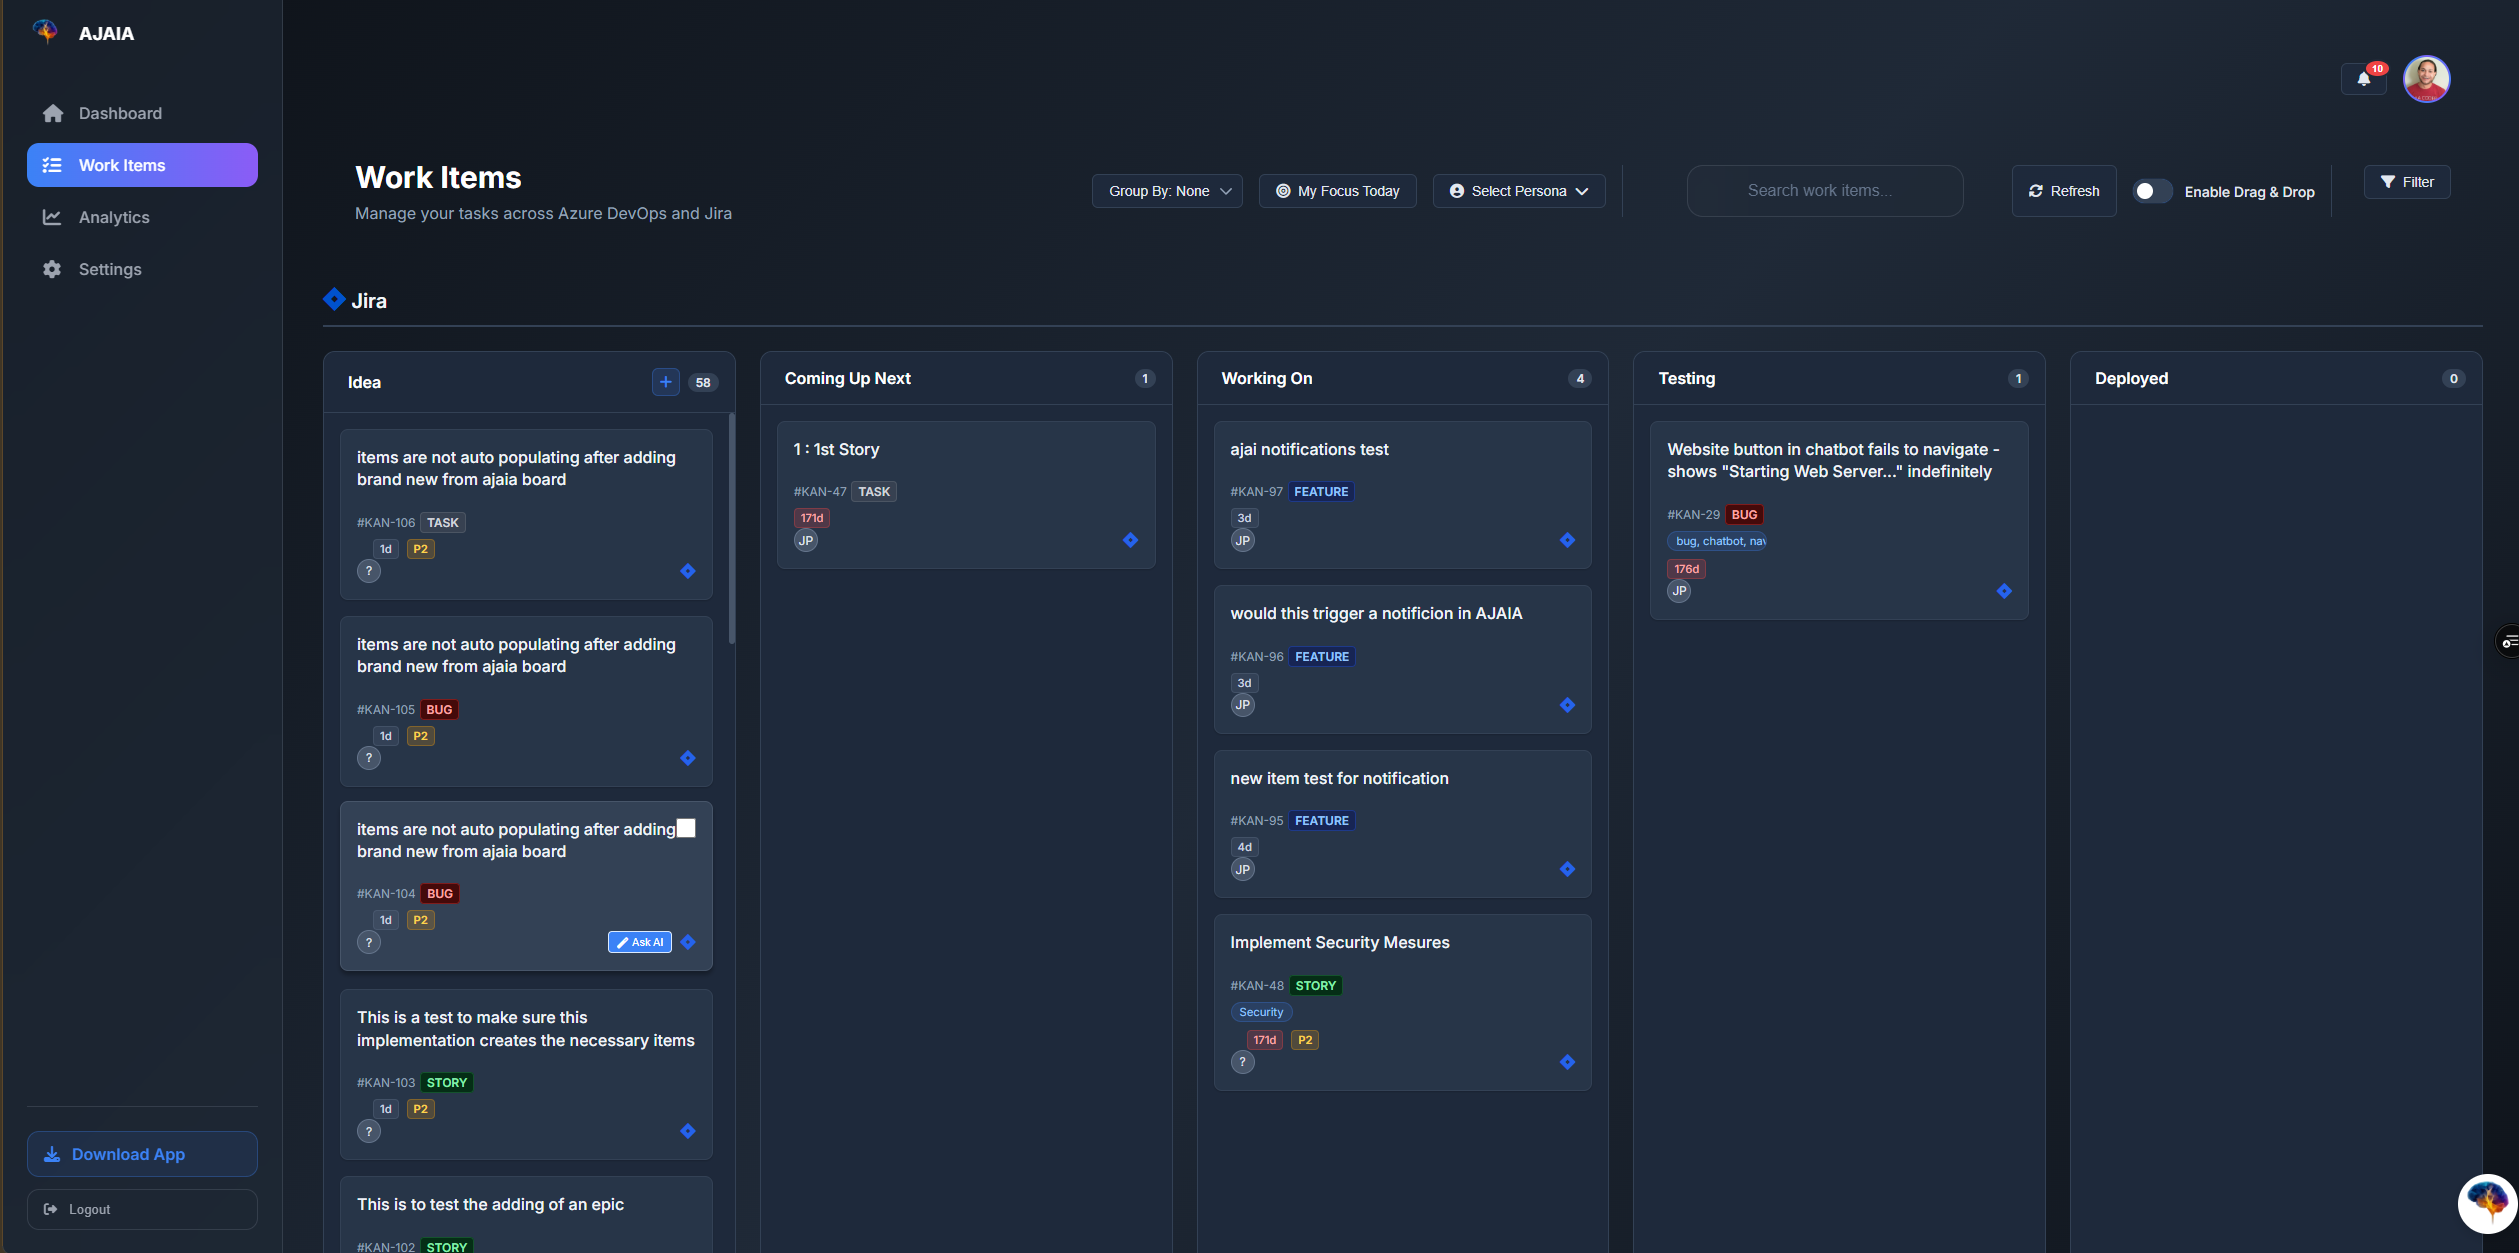The height and width of the screenshot is (1253, 2519).
Task: Click the white checkbox on KAN-104 card
Action: coord(686,828)
